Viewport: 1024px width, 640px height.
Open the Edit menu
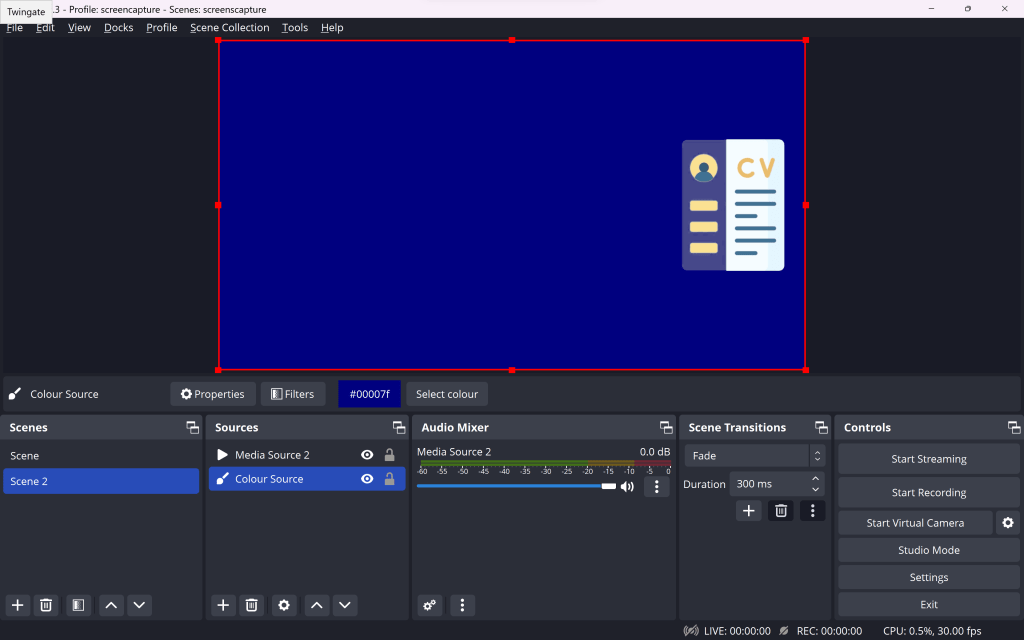(x=45, y=27)
